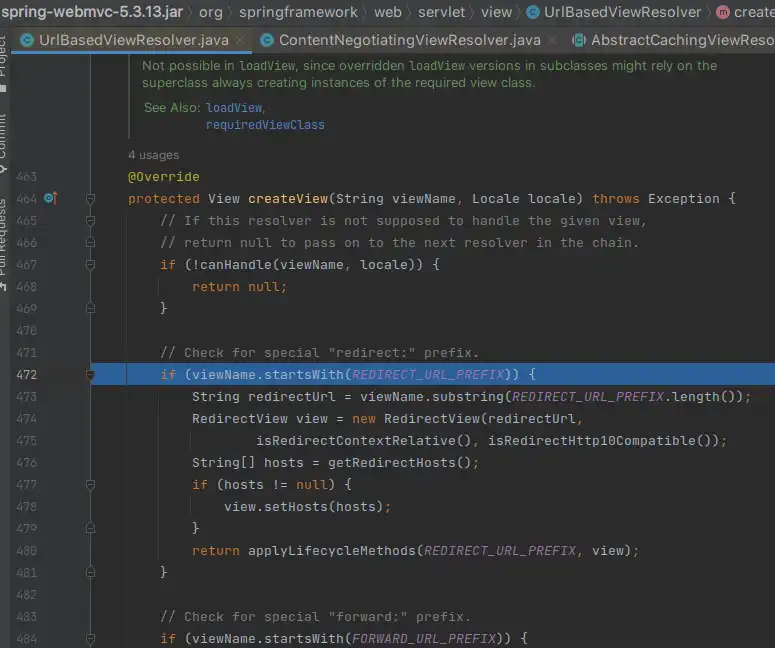Click 'return null;' statement
This screenshot has width=775, height=648.
[x=239, y=287]
